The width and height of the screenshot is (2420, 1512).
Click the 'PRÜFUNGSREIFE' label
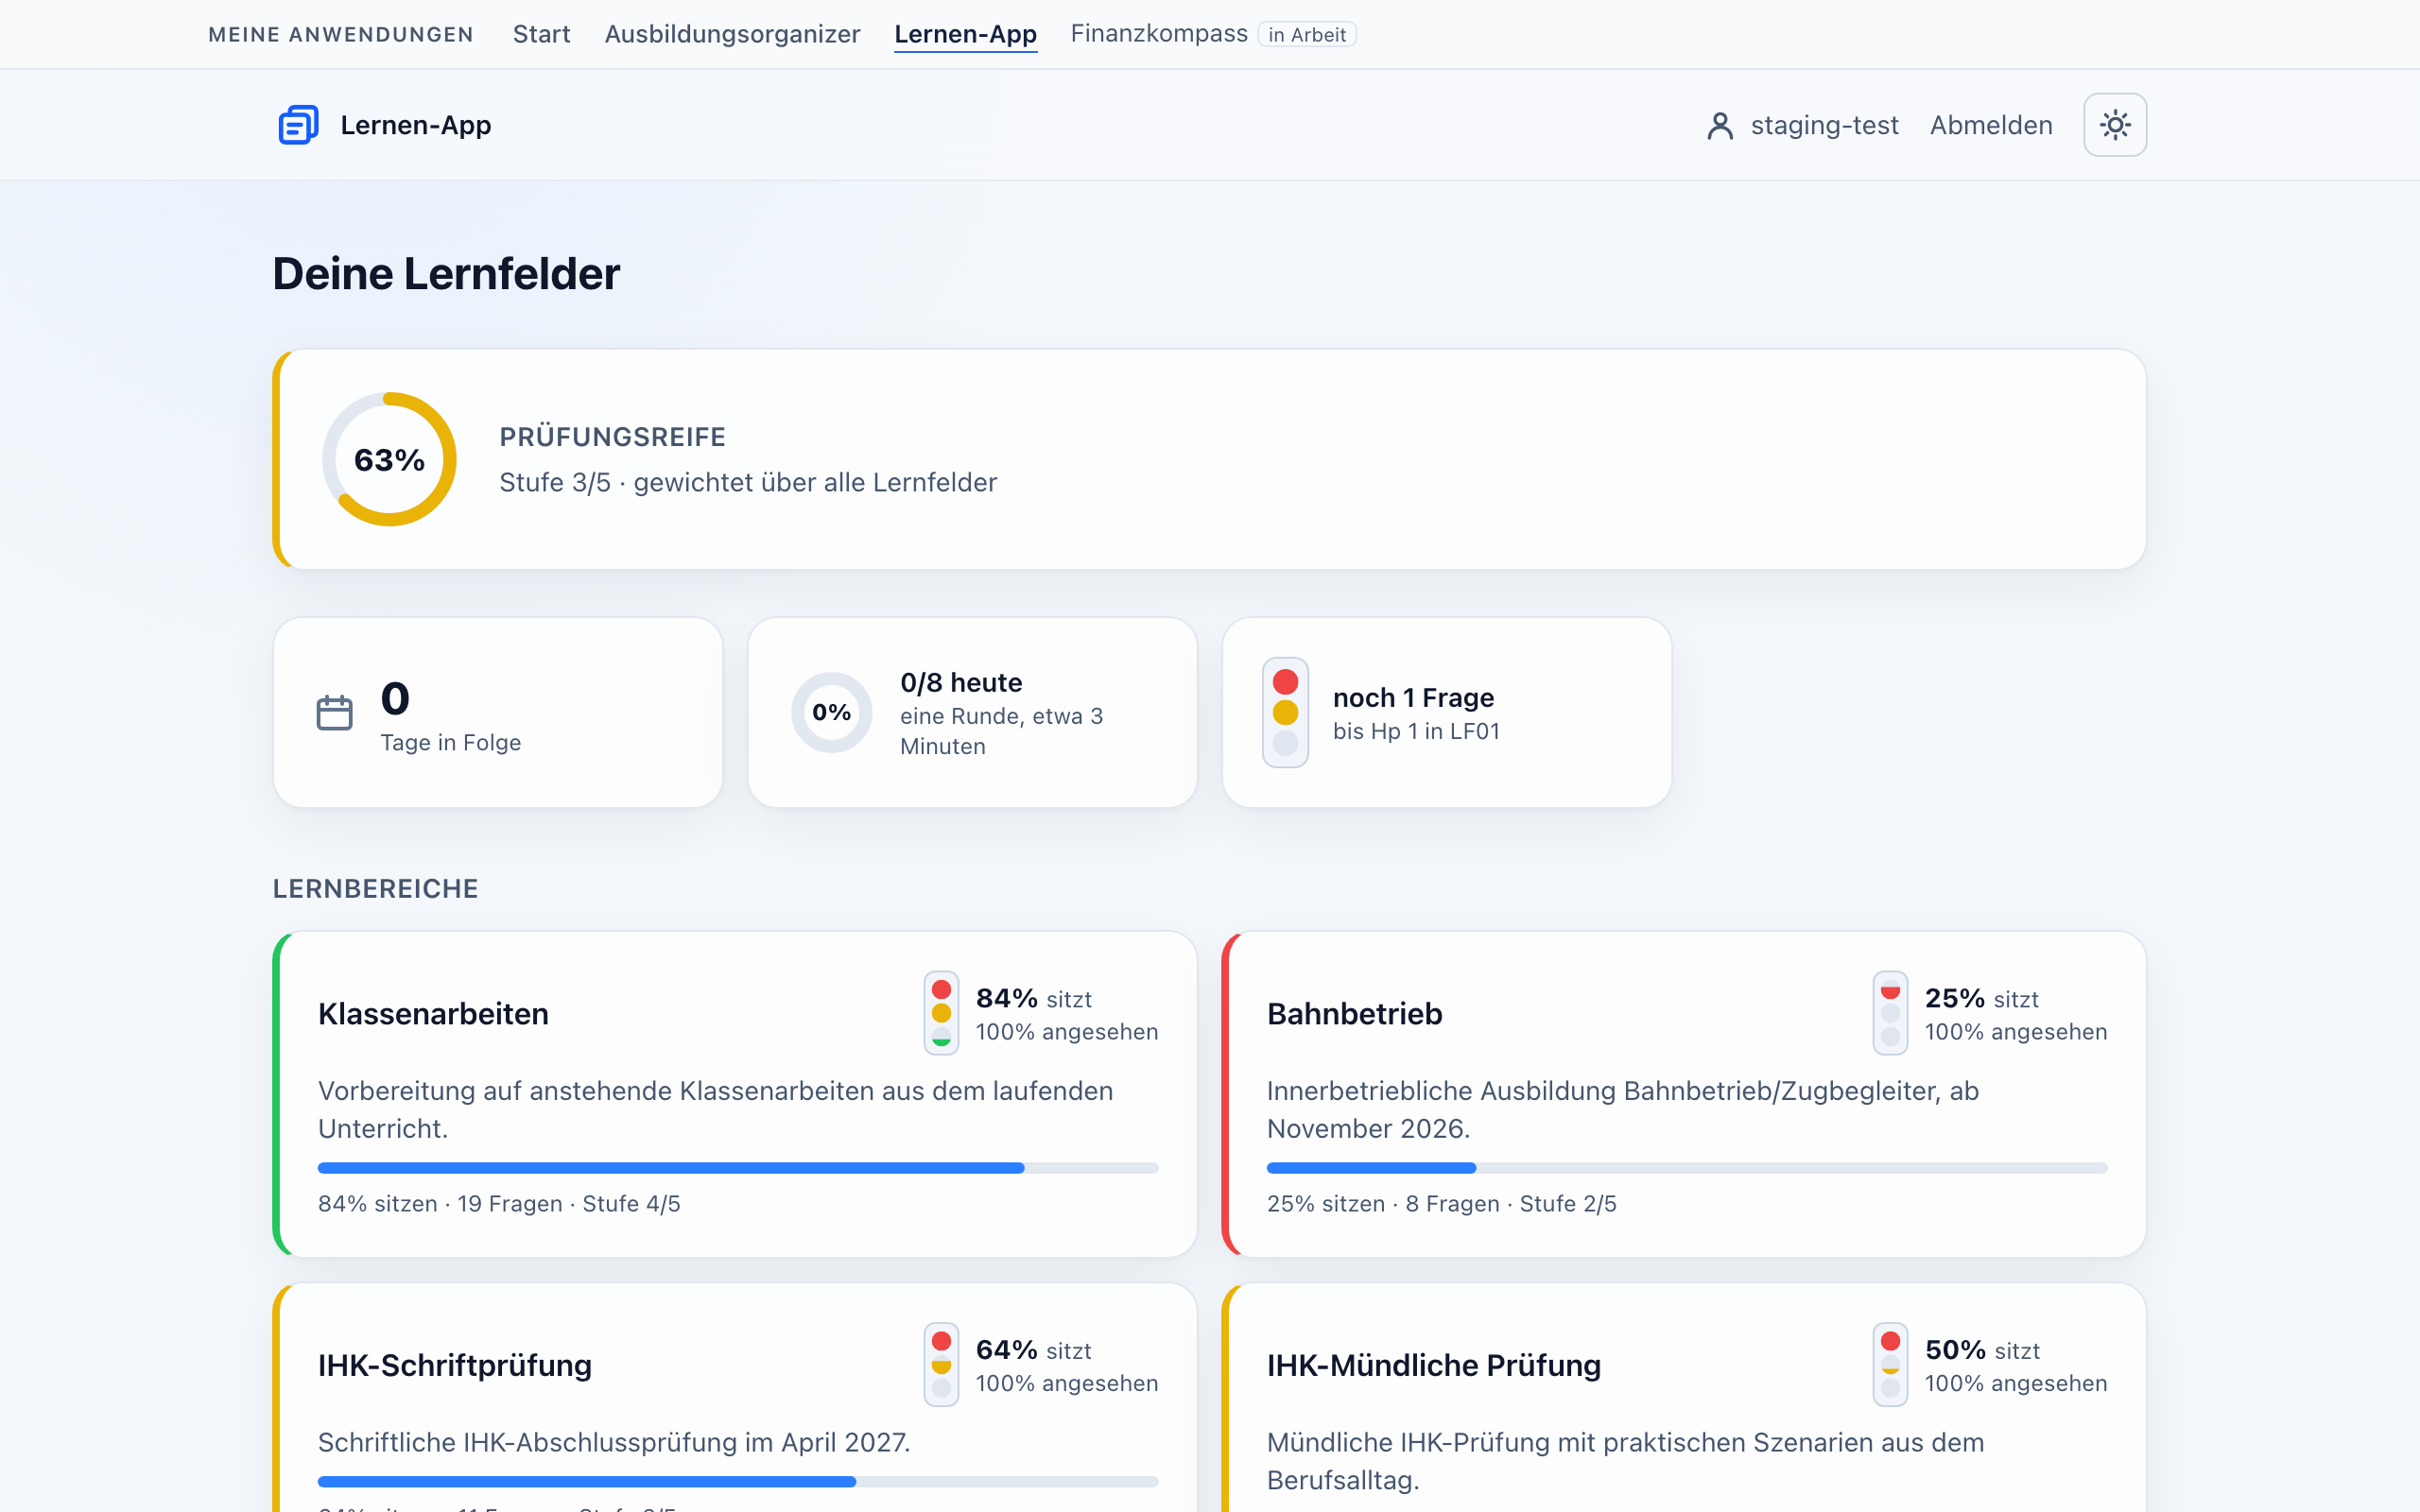pos(612,437)
